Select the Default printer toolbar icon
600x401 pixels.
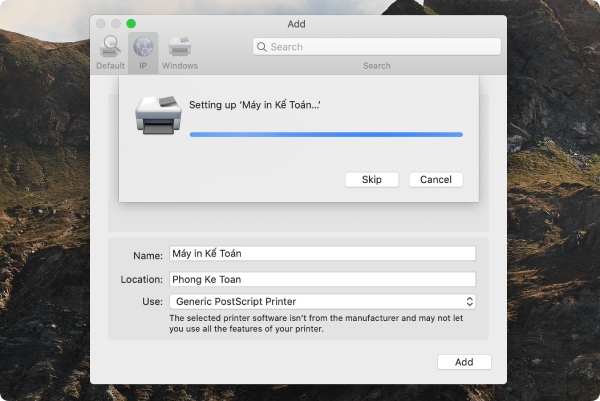point(110,53)
